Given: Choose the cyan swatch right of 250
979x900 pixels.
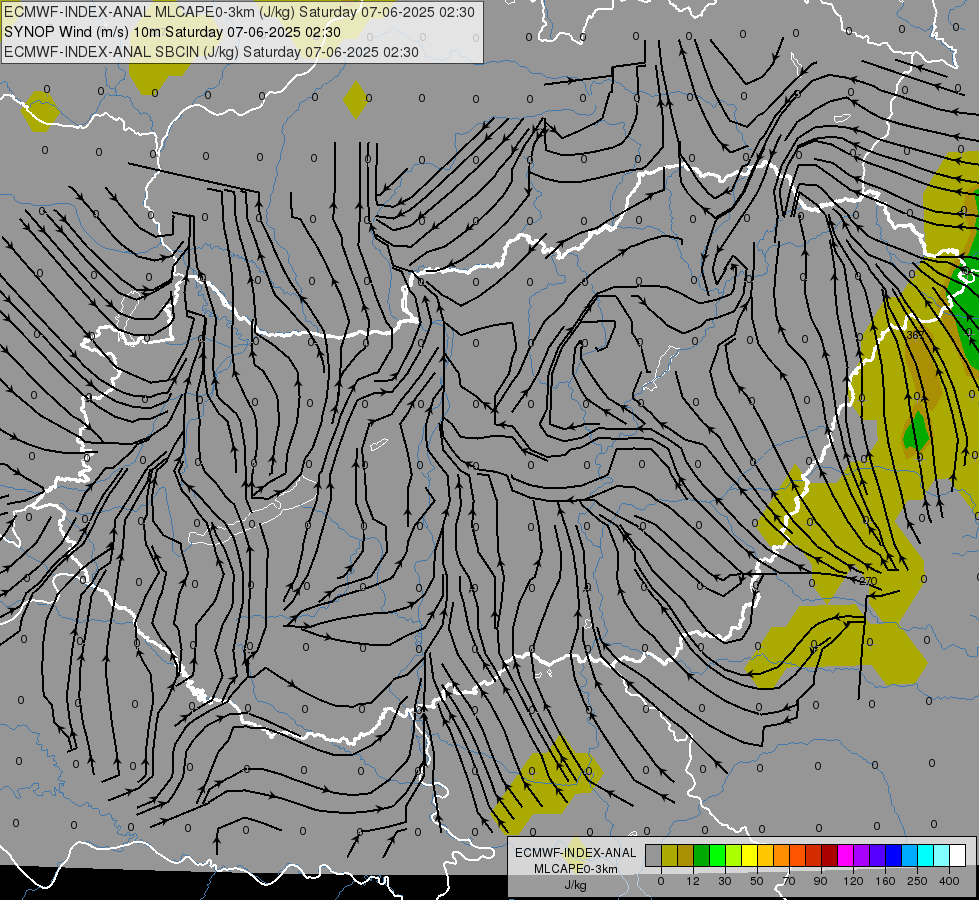Looking at the screenshot, I should 925,855.
